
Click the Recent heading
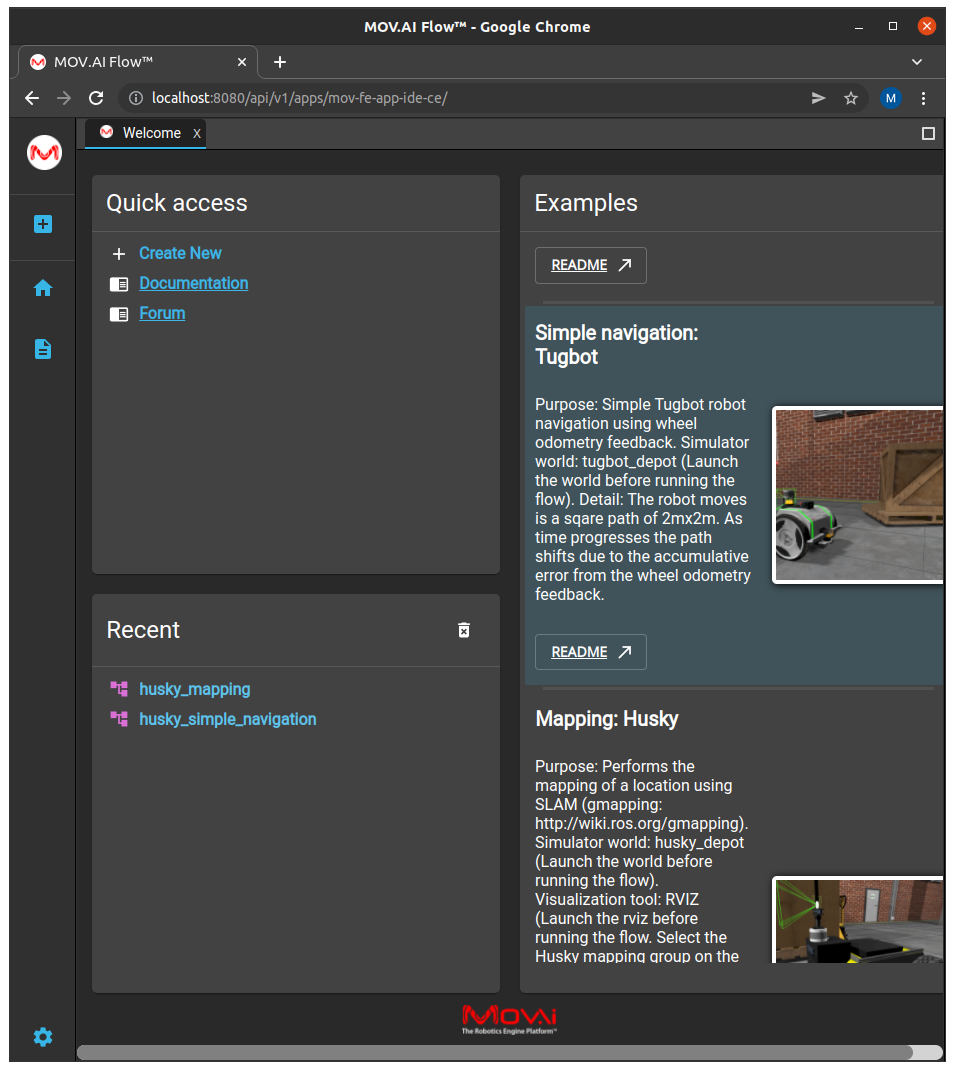coord(143,630)
